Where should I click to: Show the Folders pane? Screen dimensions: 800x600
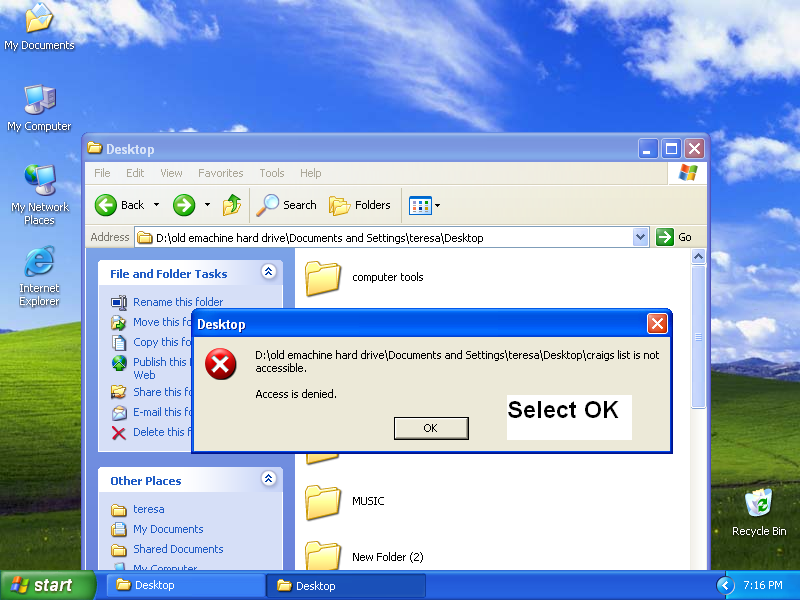360,205
